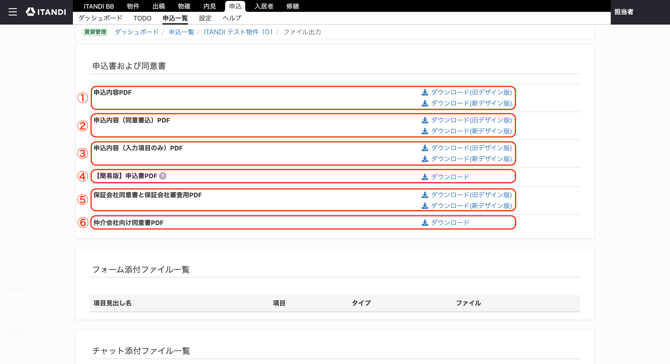
Task: Download 申込内容（同意書込）PDF 旧デザイン版
Action: [467, 120]
